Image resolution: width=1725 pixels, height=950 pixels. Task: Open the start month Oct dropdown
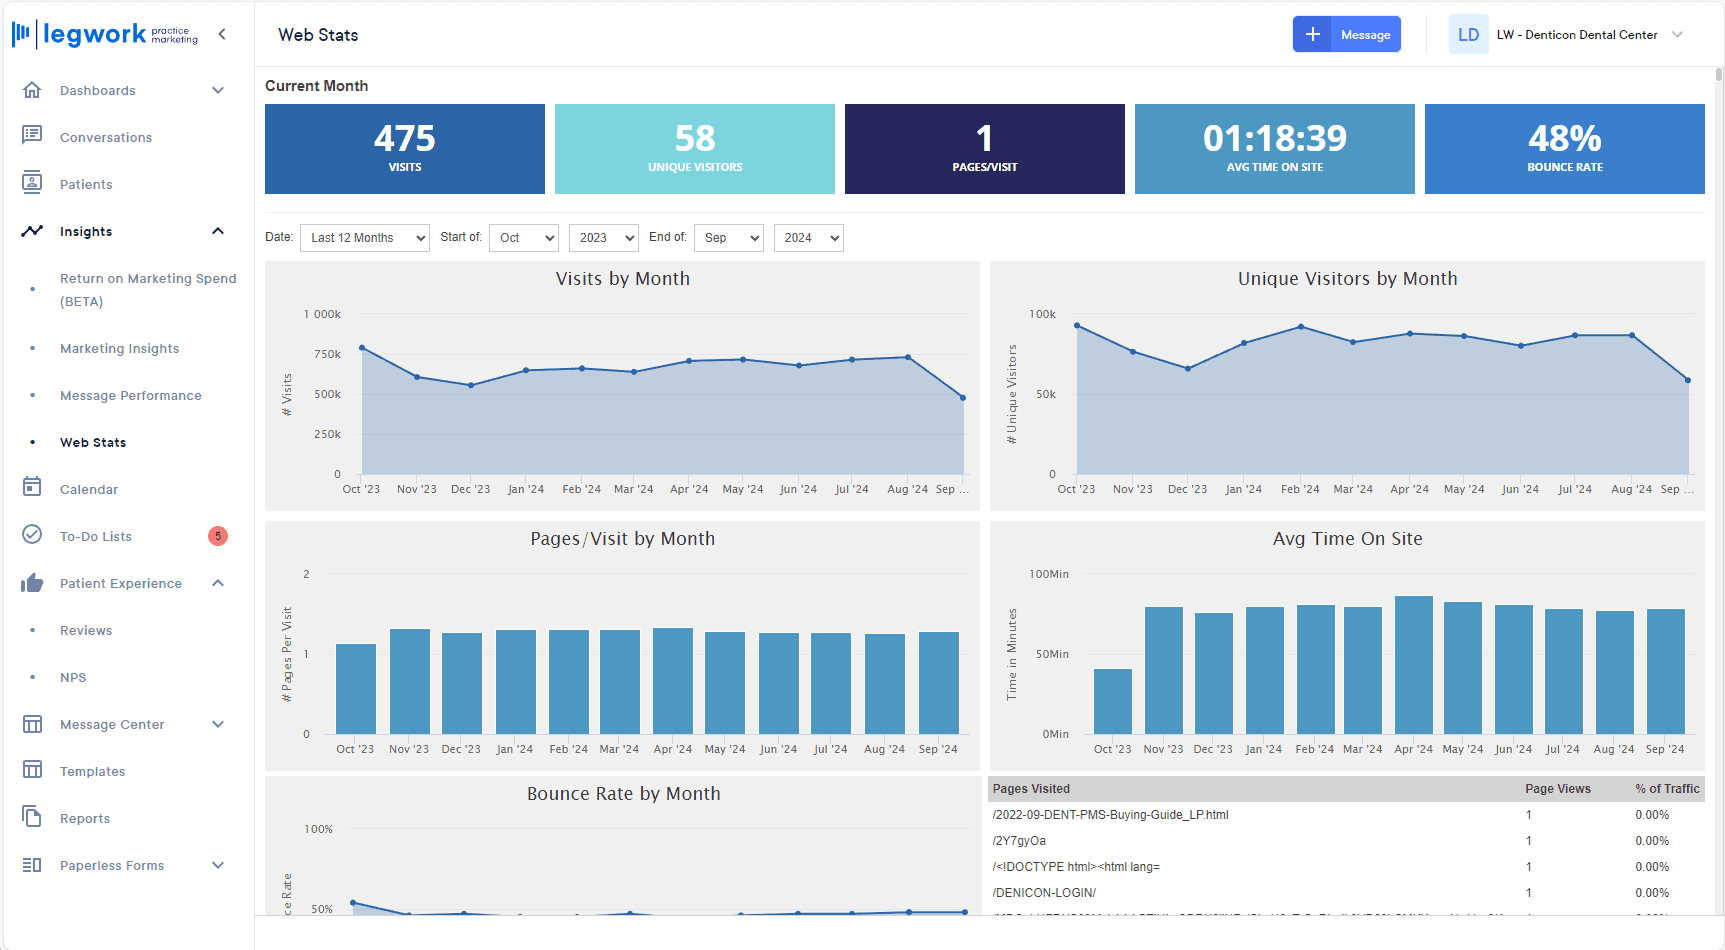click(x=523, y=238)
